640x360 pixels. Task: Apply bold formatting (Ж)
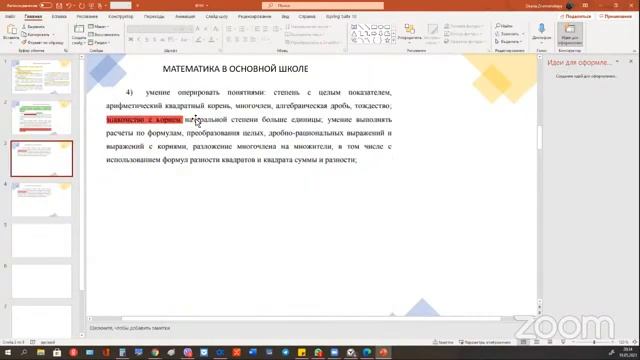131,40
